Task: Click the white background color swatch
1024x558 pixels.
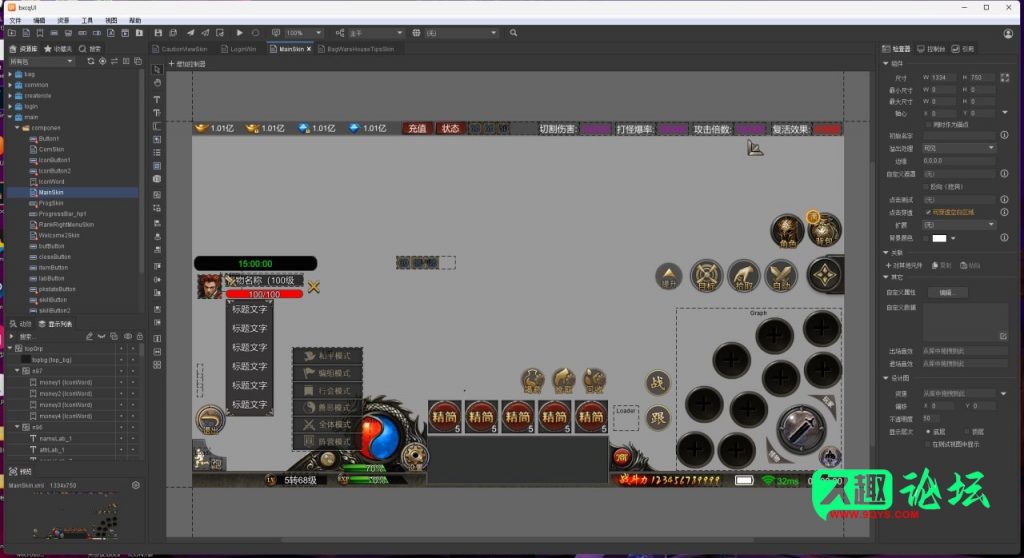Action: [x=939, y=238]
